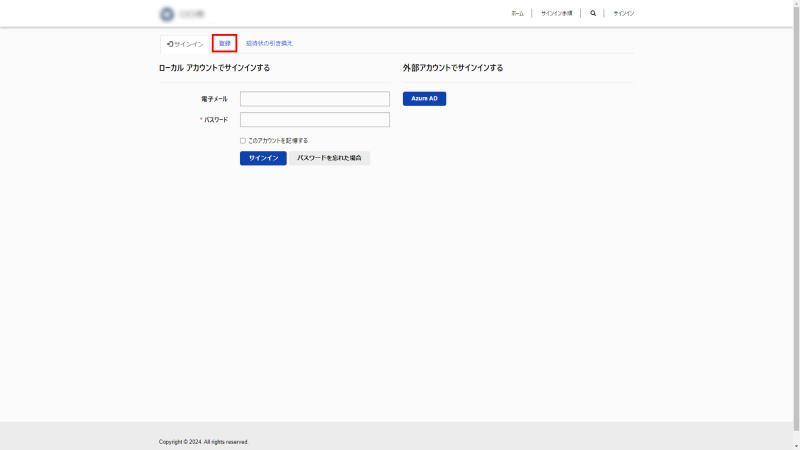Viewport: 800px width, 450px height.
Task: Click the site logo in the header
Action: click(x=181, y=14)
